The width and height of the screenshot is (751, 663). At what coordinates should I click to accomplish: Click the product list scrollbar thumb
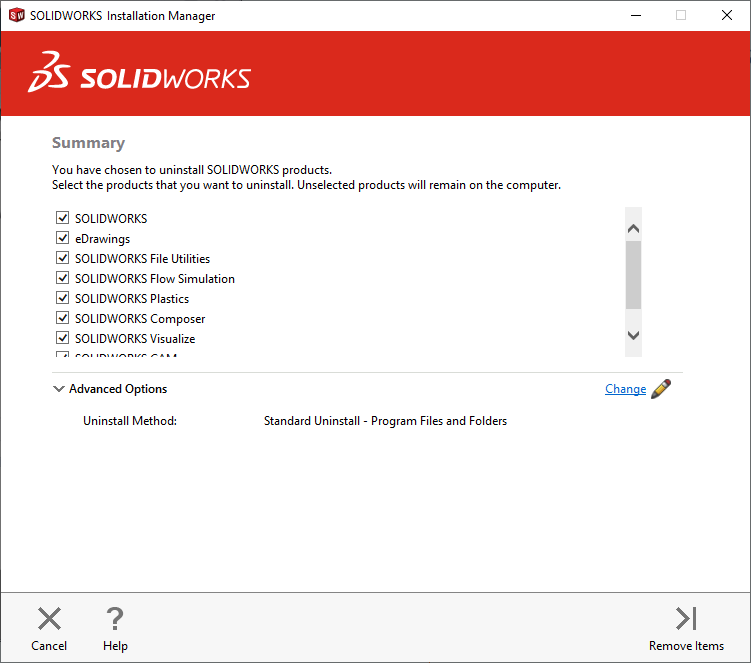point(633,275)
